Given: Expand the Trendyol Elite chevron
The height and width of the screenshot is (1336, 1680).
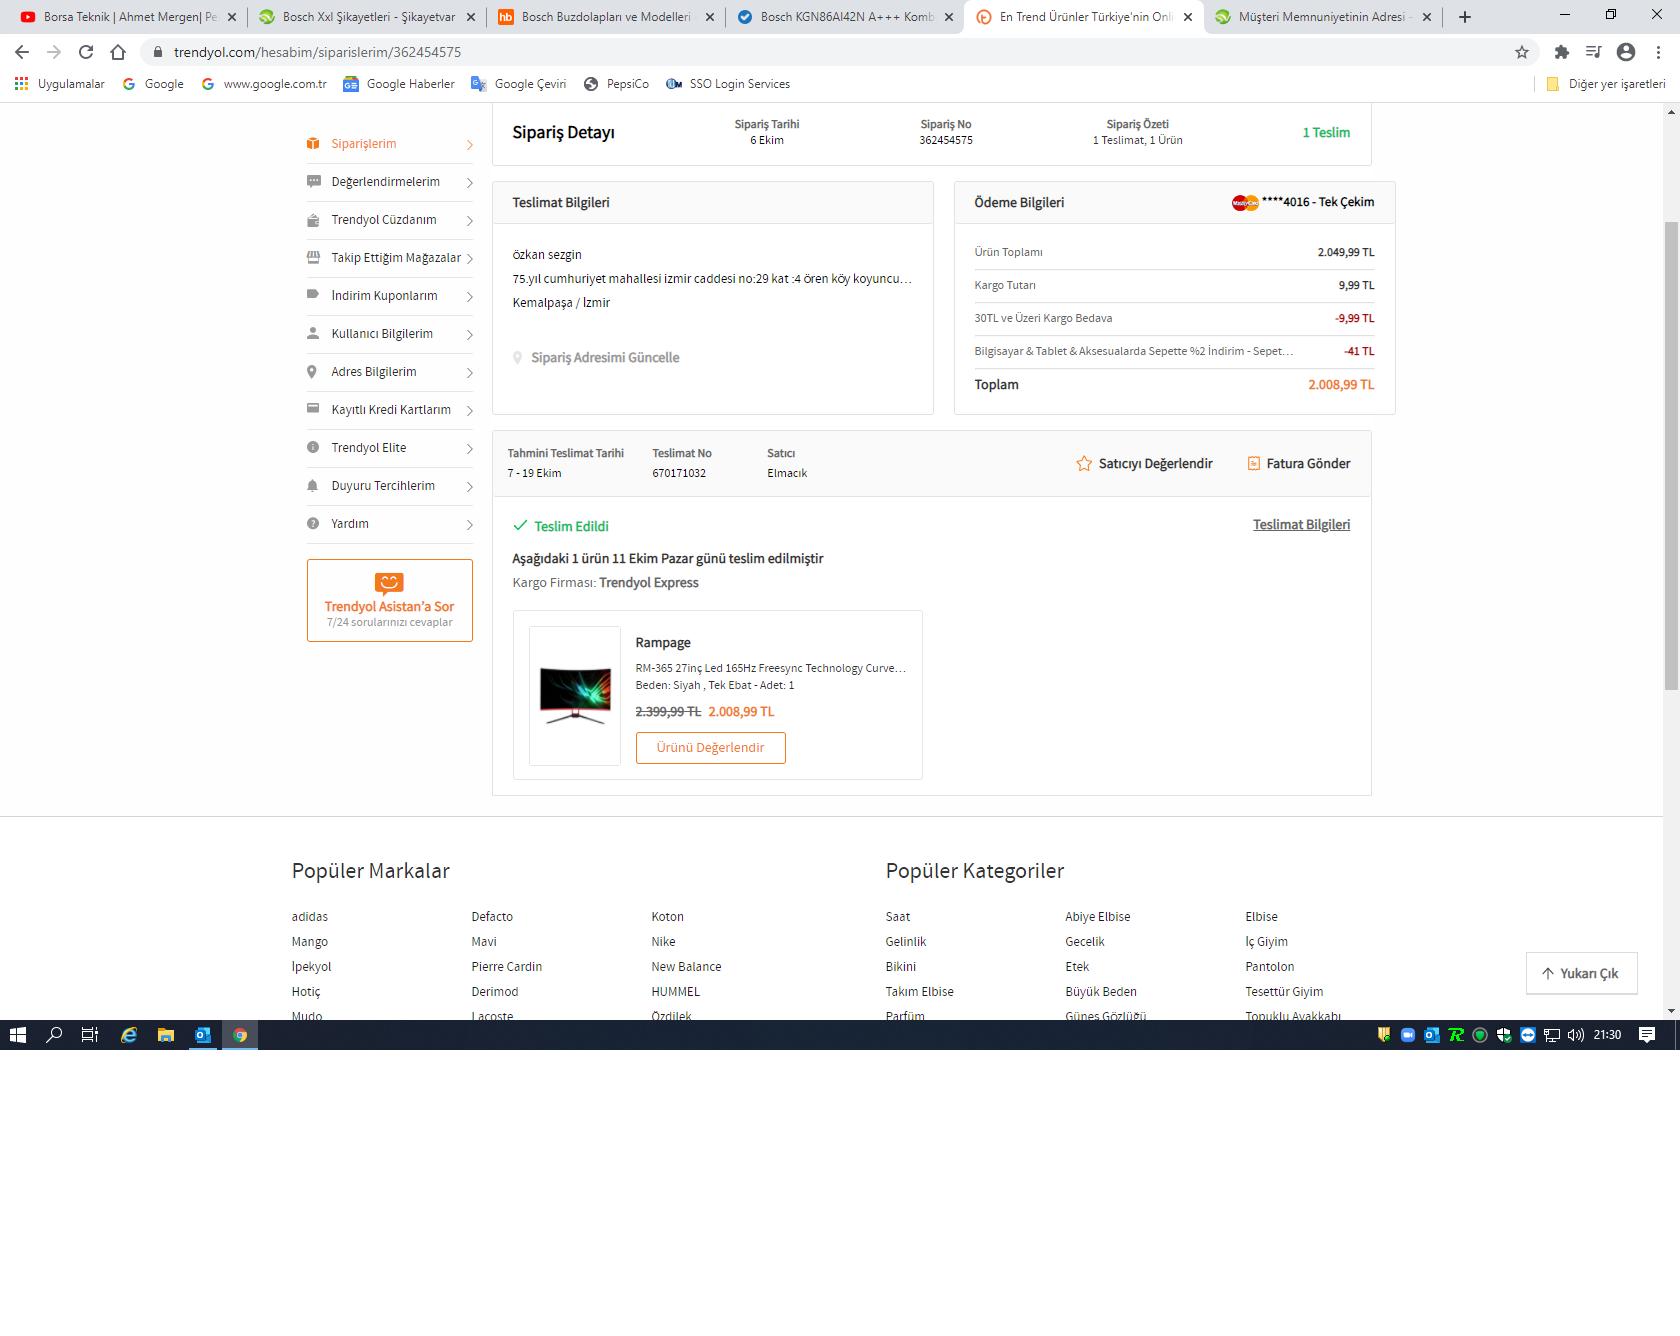Looking at the screenshot, I should click(469, 449).
